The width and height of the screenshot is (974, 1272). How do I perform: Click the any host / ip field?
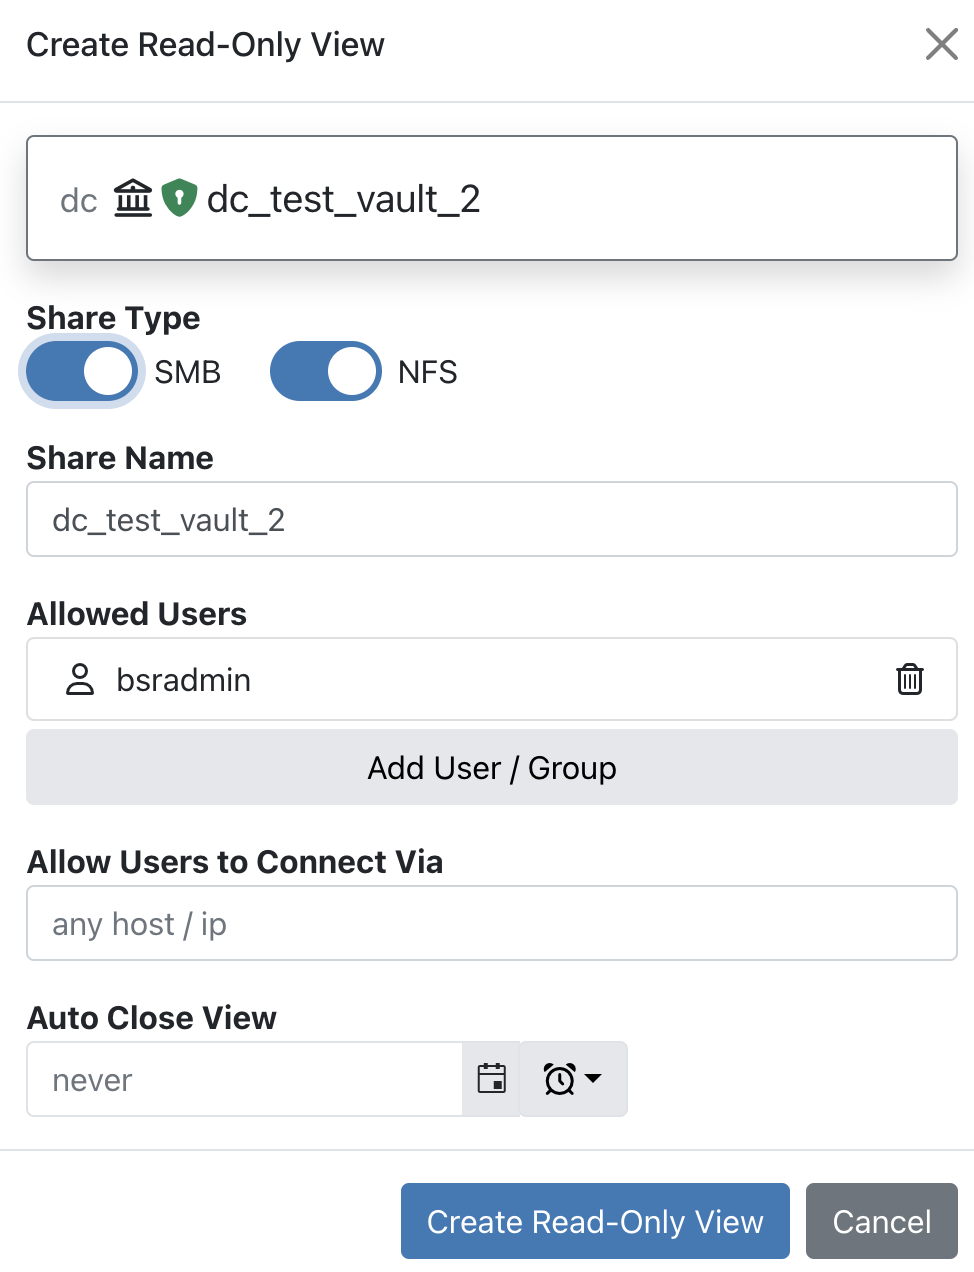click(x=491, y=924)
